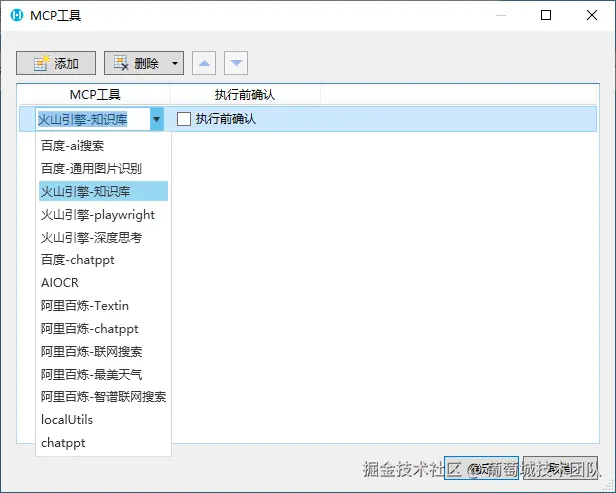Viewport: 616px width, 493px height.
Task: Select 火山引擎-深度思考 from the list
Action: [x=103, y=237]
